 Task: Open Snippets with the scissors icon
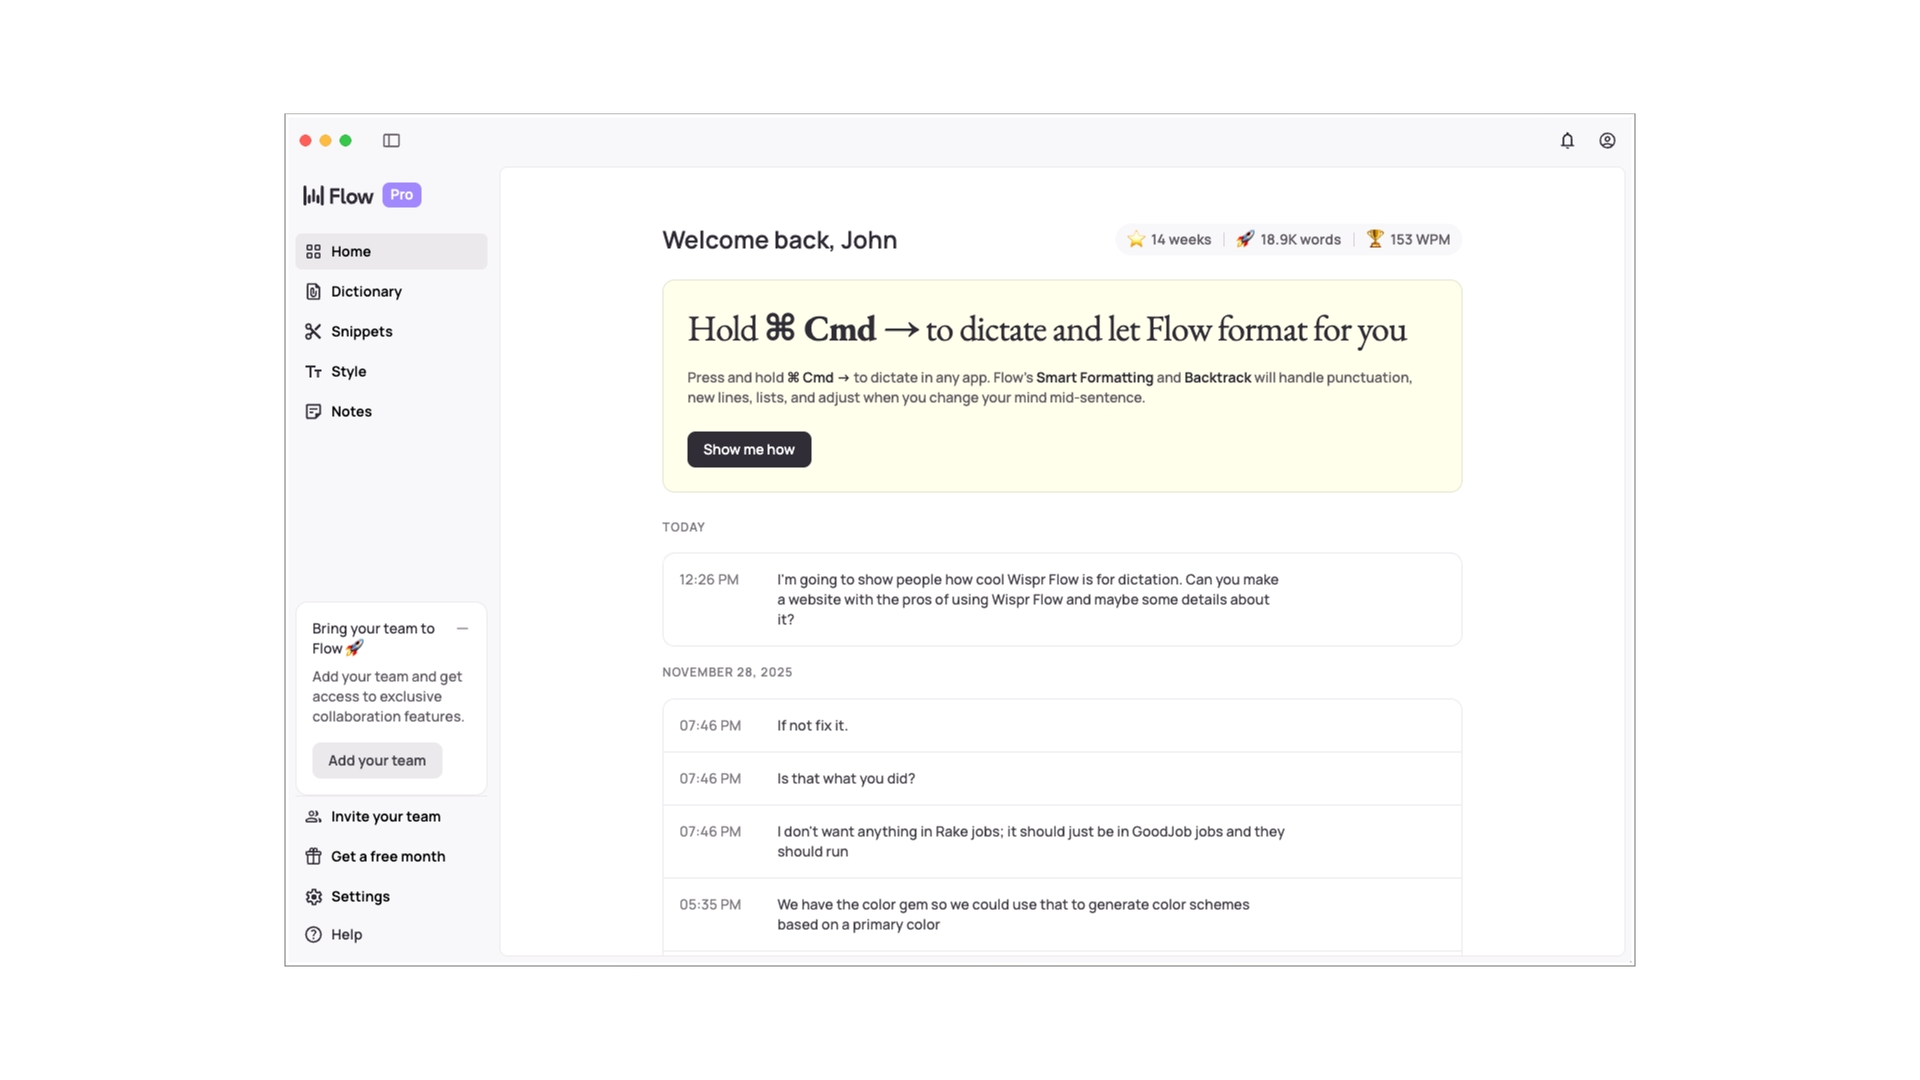[314, 331]
